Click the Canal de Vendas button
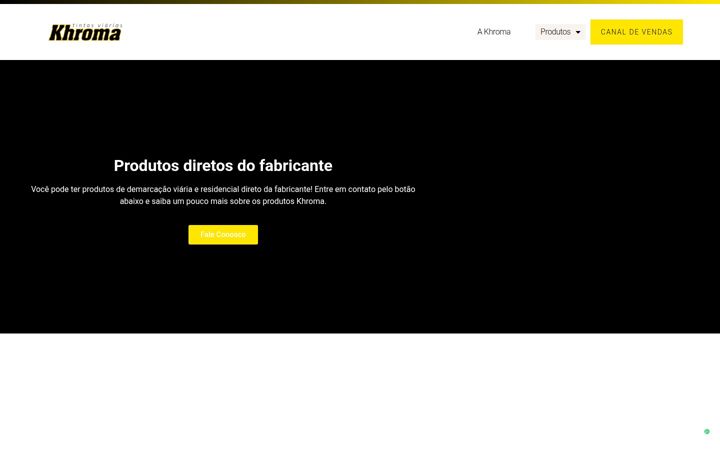The image size is (720, 450). [x=636, y=32]
